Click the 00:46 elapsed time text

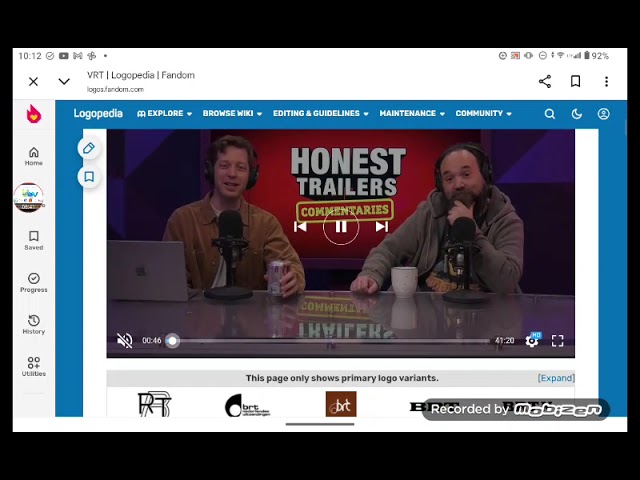(x=151, y=340)
